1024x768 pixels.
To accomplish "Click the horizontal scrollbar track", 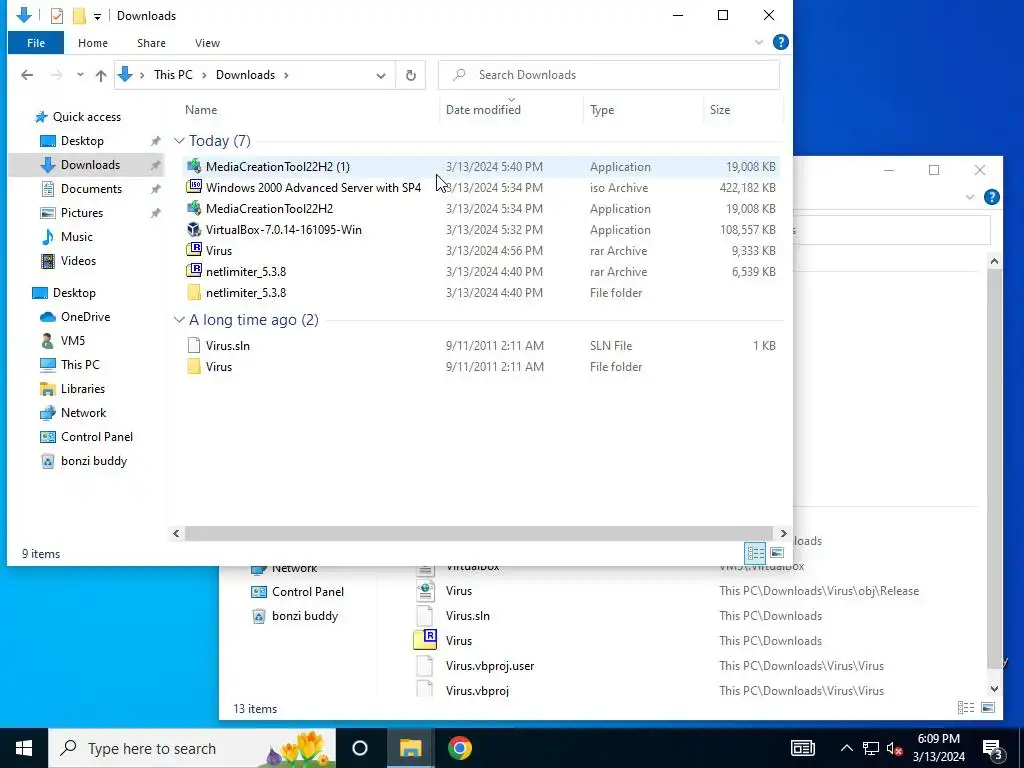I will point(479,534).
